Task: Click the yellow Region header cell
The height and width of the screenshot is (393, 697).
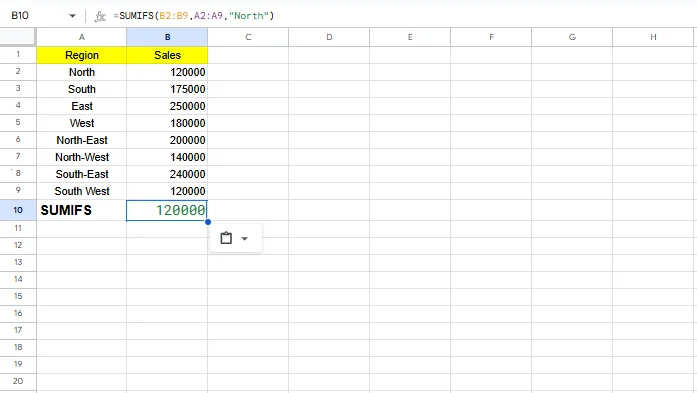Action: click(x=82, y=55)
